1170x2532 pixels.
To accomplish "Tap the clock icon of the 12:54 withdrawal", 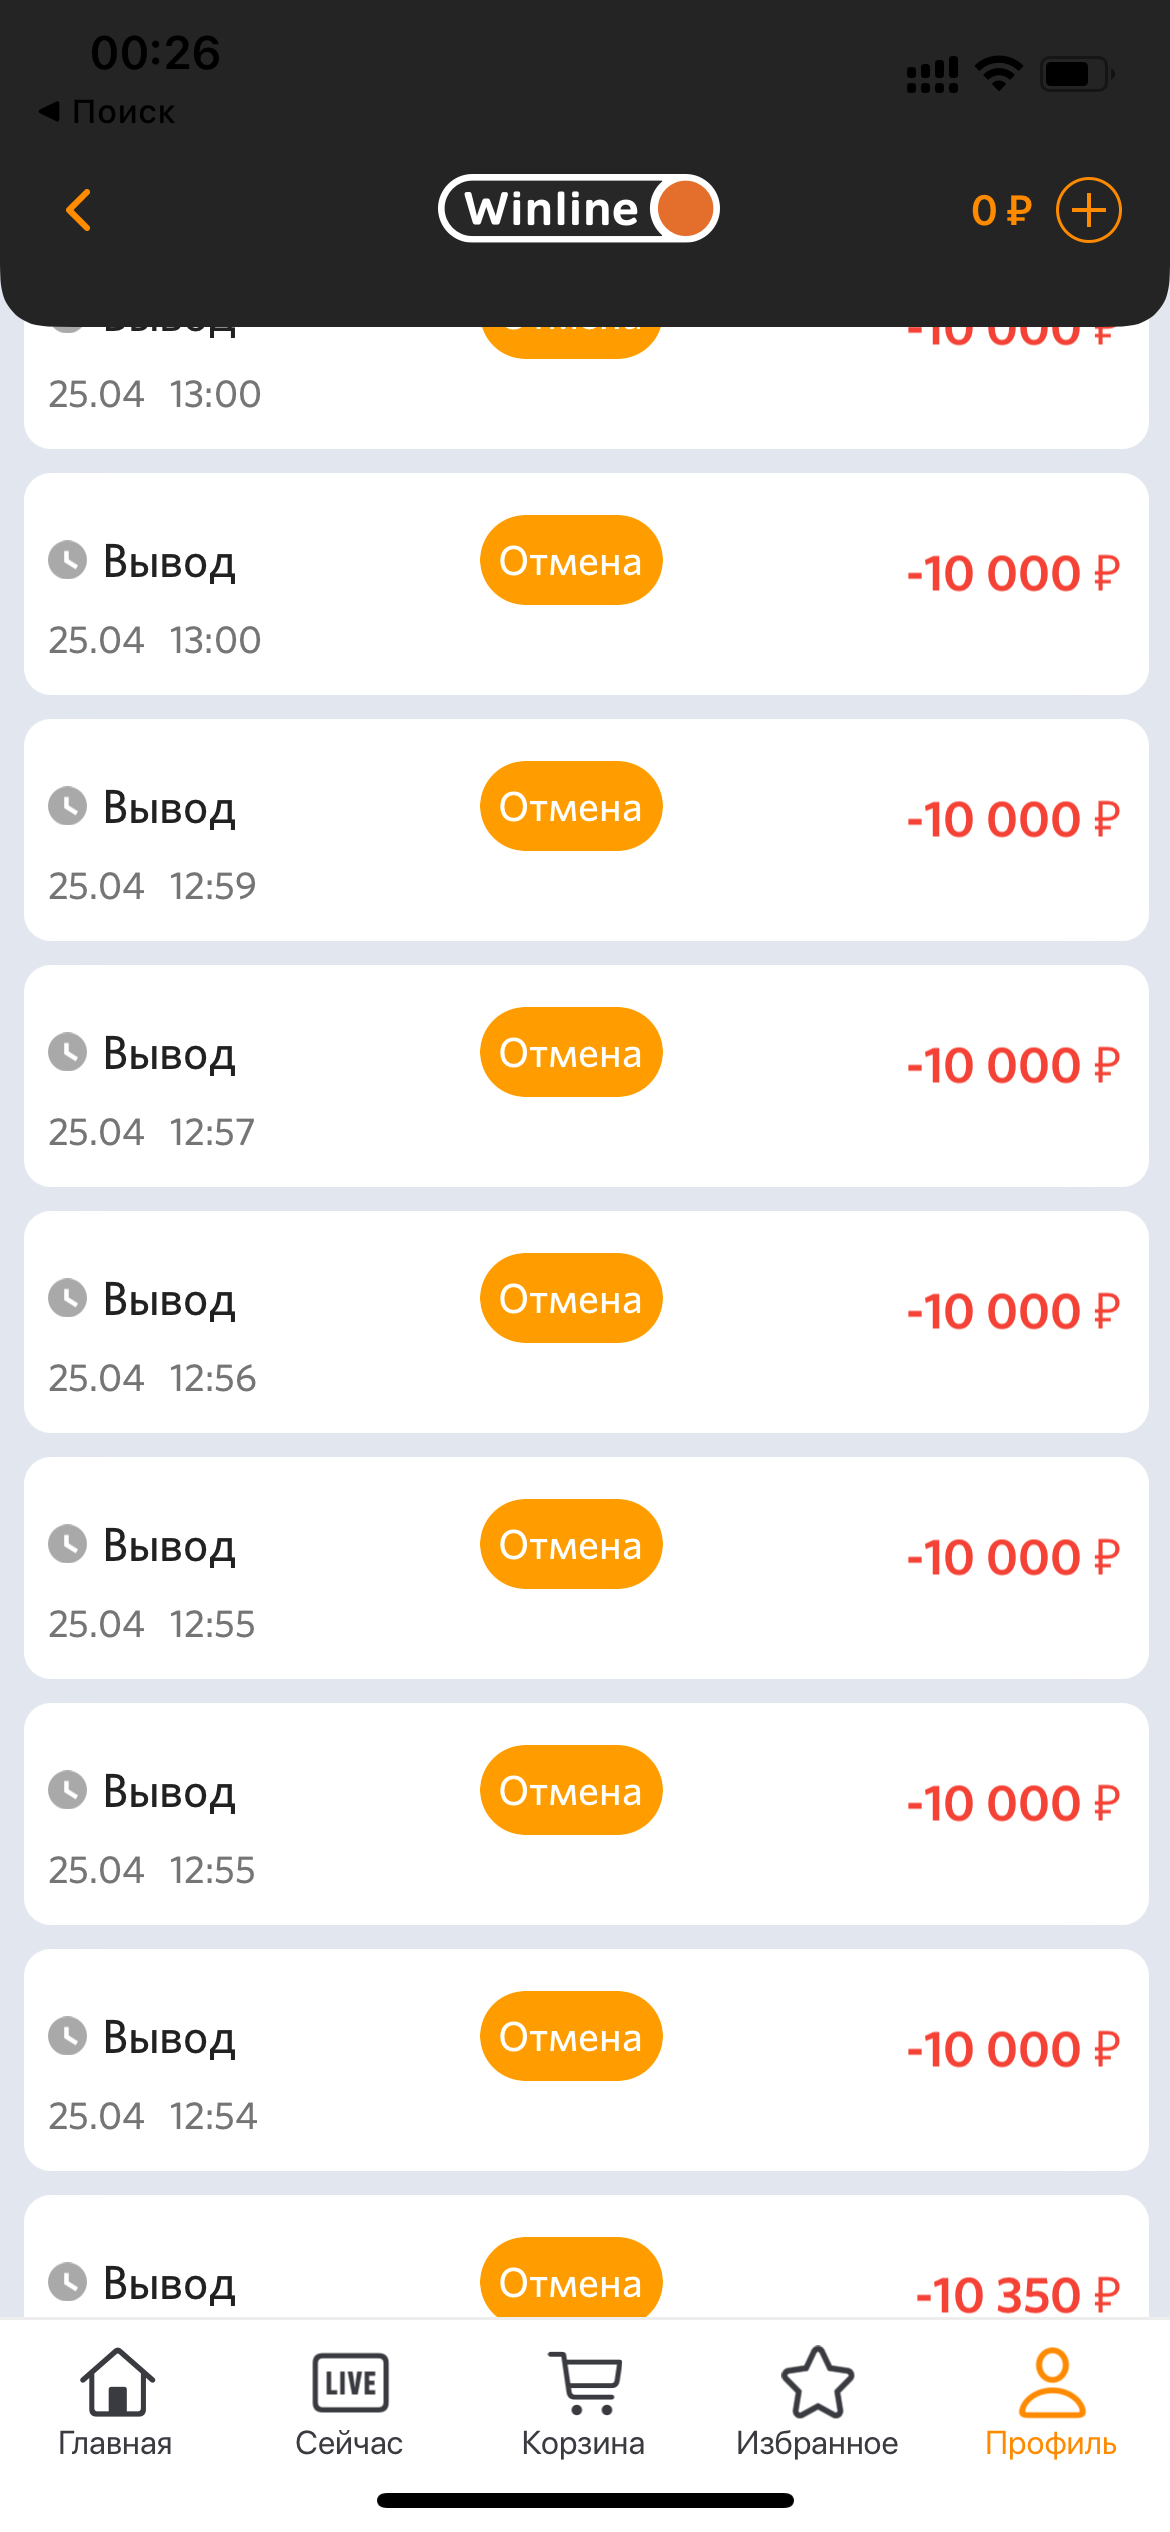I will point(68,2036).
